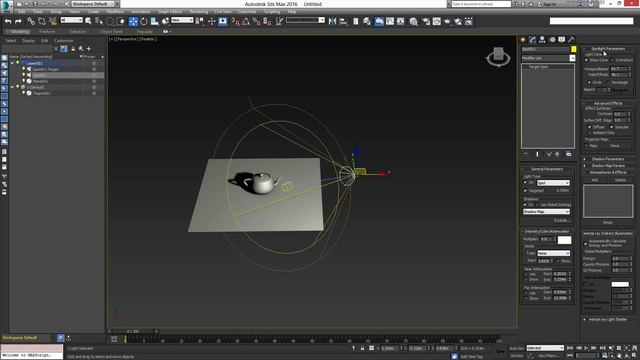Open the Create command panel tab
This screenshot has height=360, width=640.
[523, 40]
